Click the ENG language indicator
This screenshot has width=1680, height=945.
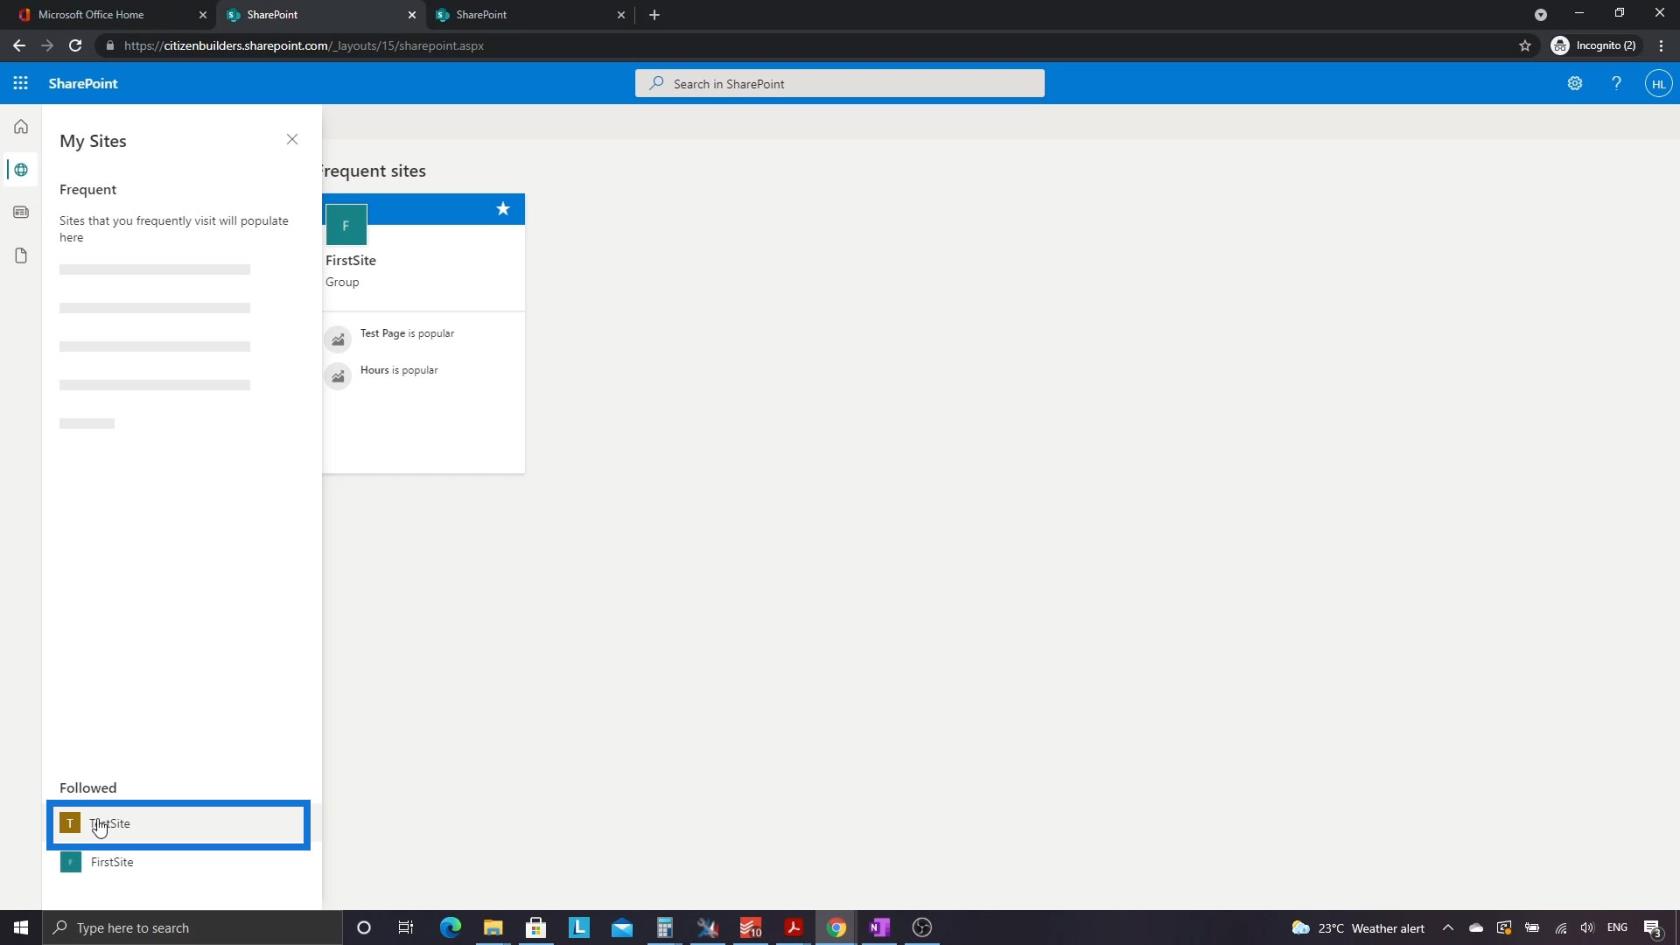coord(1617,928)
